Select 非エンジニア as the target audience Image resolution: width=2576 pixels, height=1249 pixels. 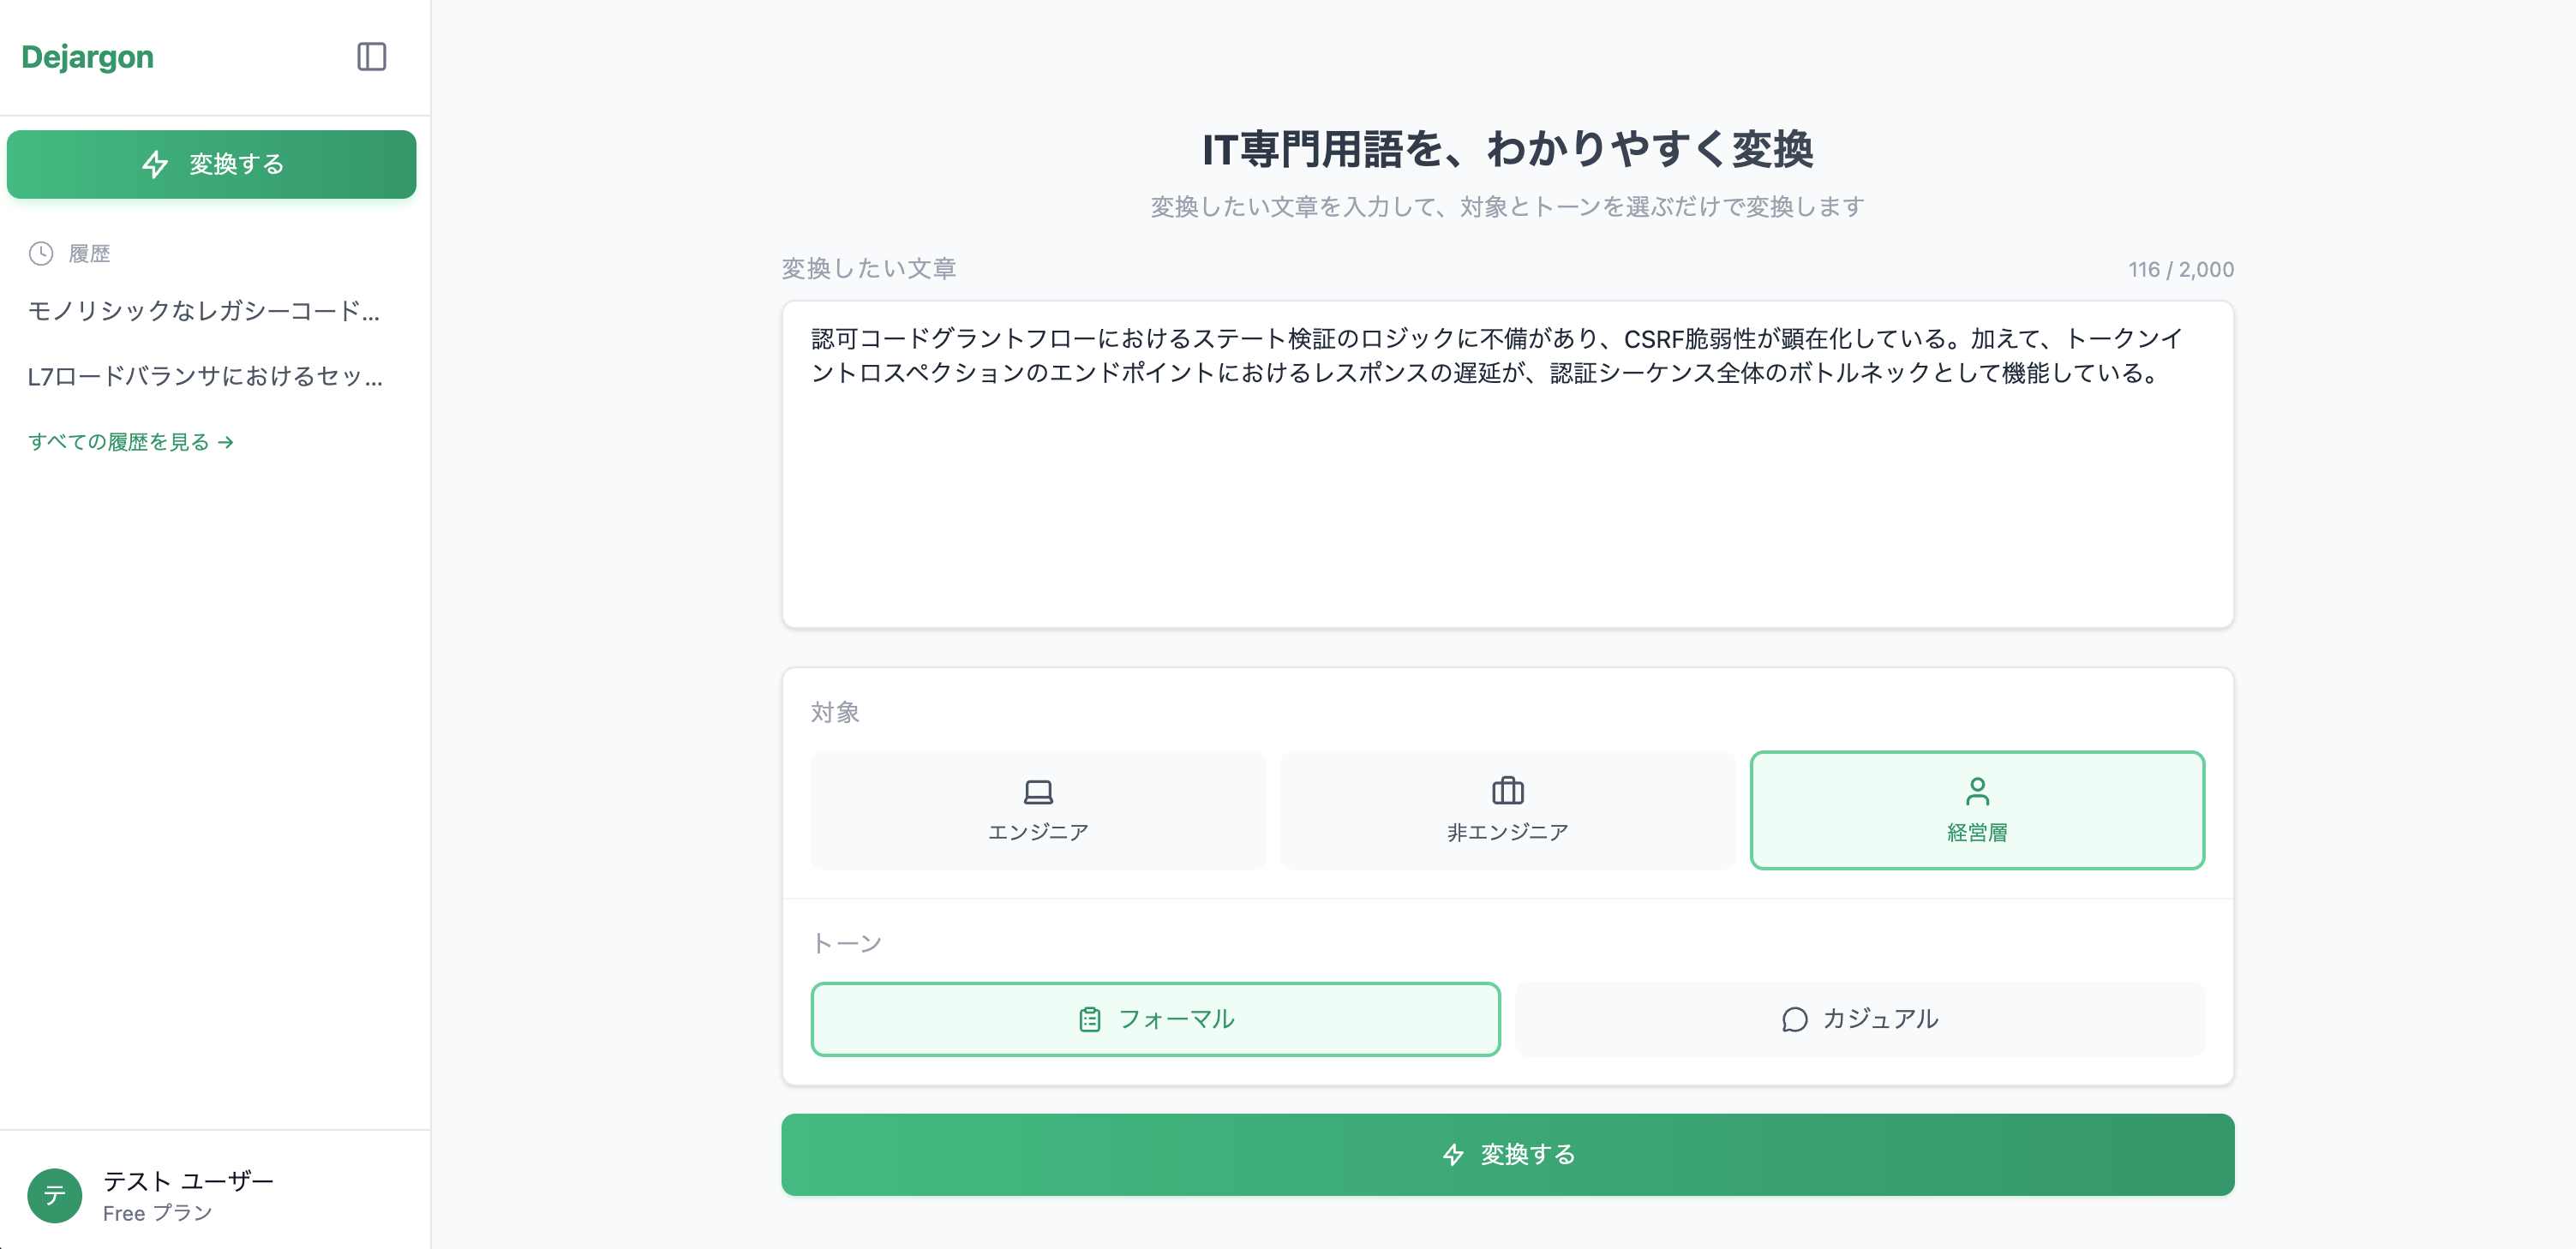tap(1507, 810)
